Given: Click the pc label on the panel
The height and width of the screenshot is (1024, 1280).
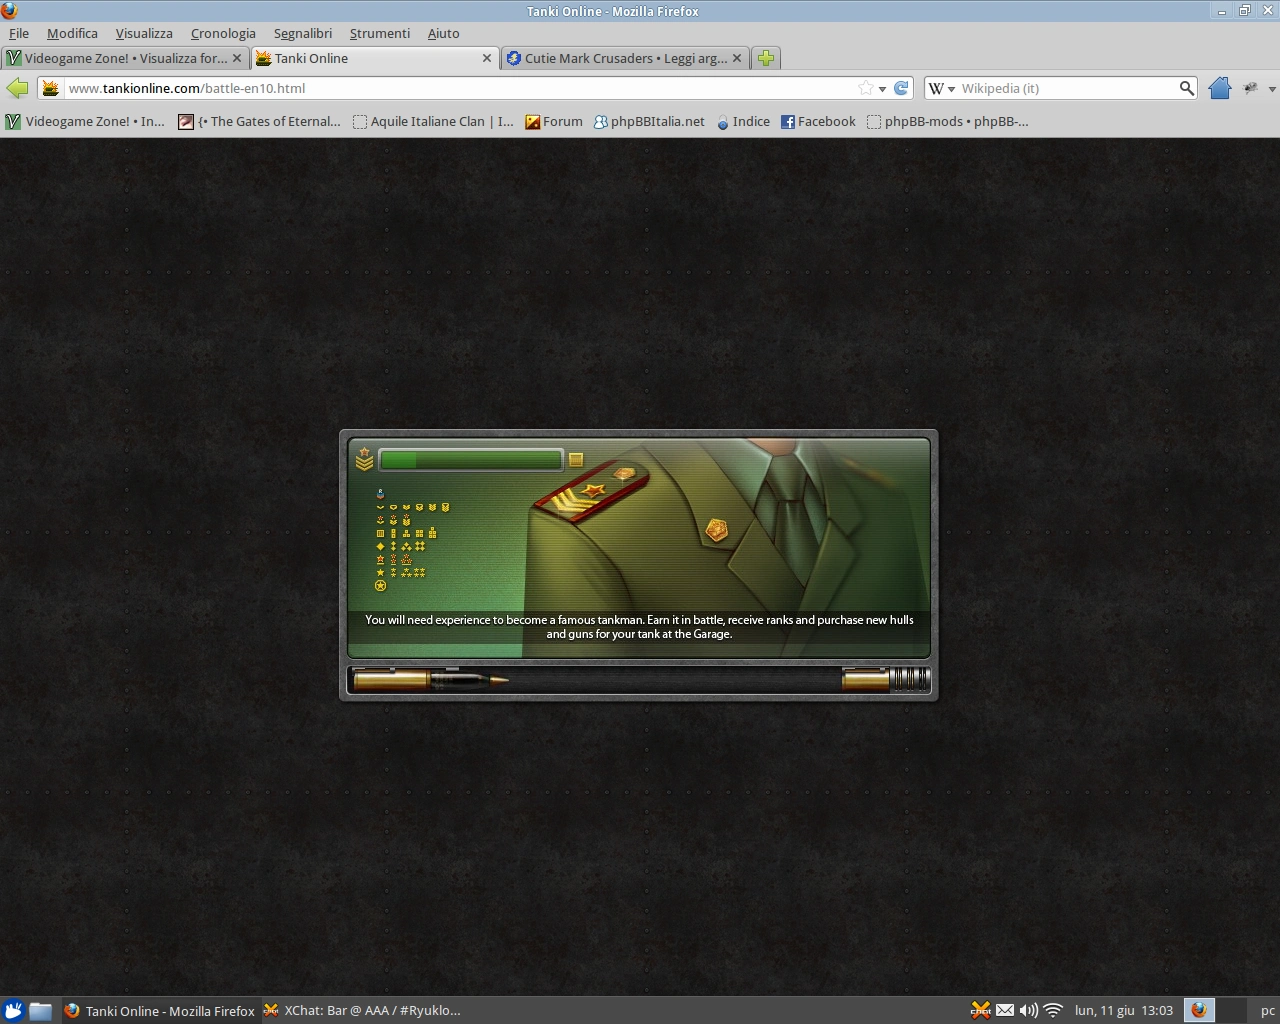Looking at the screenshot, I should click(x=1267, y=1011).
